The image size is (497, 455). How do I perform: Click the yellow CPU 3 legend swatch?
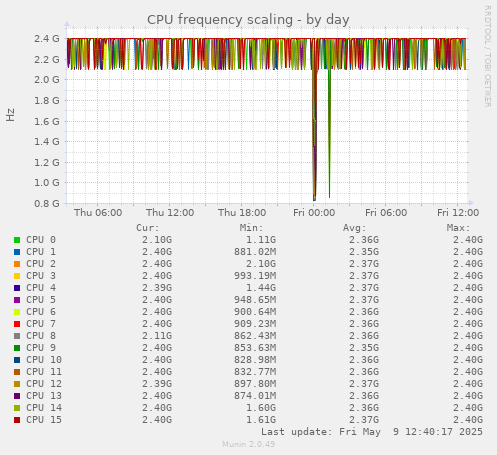tap(17, 276)
